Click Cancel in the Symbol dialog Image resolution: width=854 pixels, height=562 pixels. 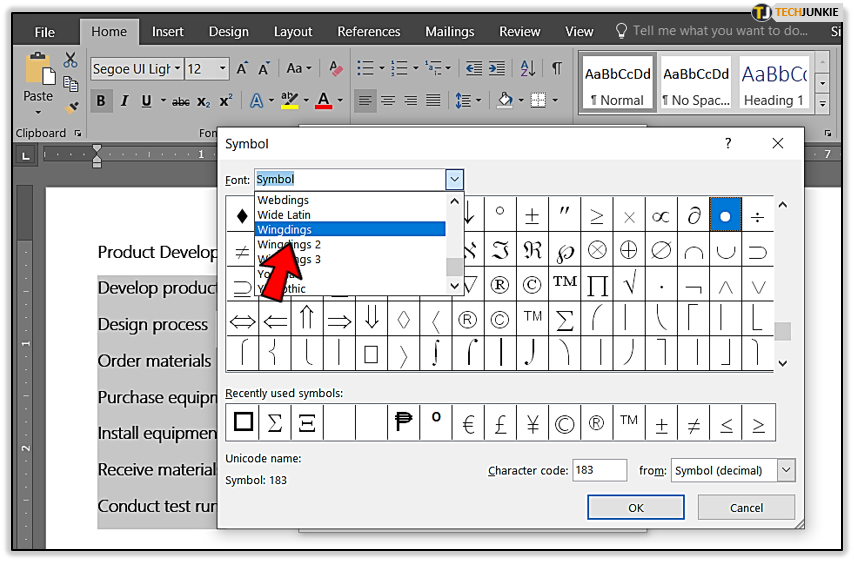tap(746, 508)
